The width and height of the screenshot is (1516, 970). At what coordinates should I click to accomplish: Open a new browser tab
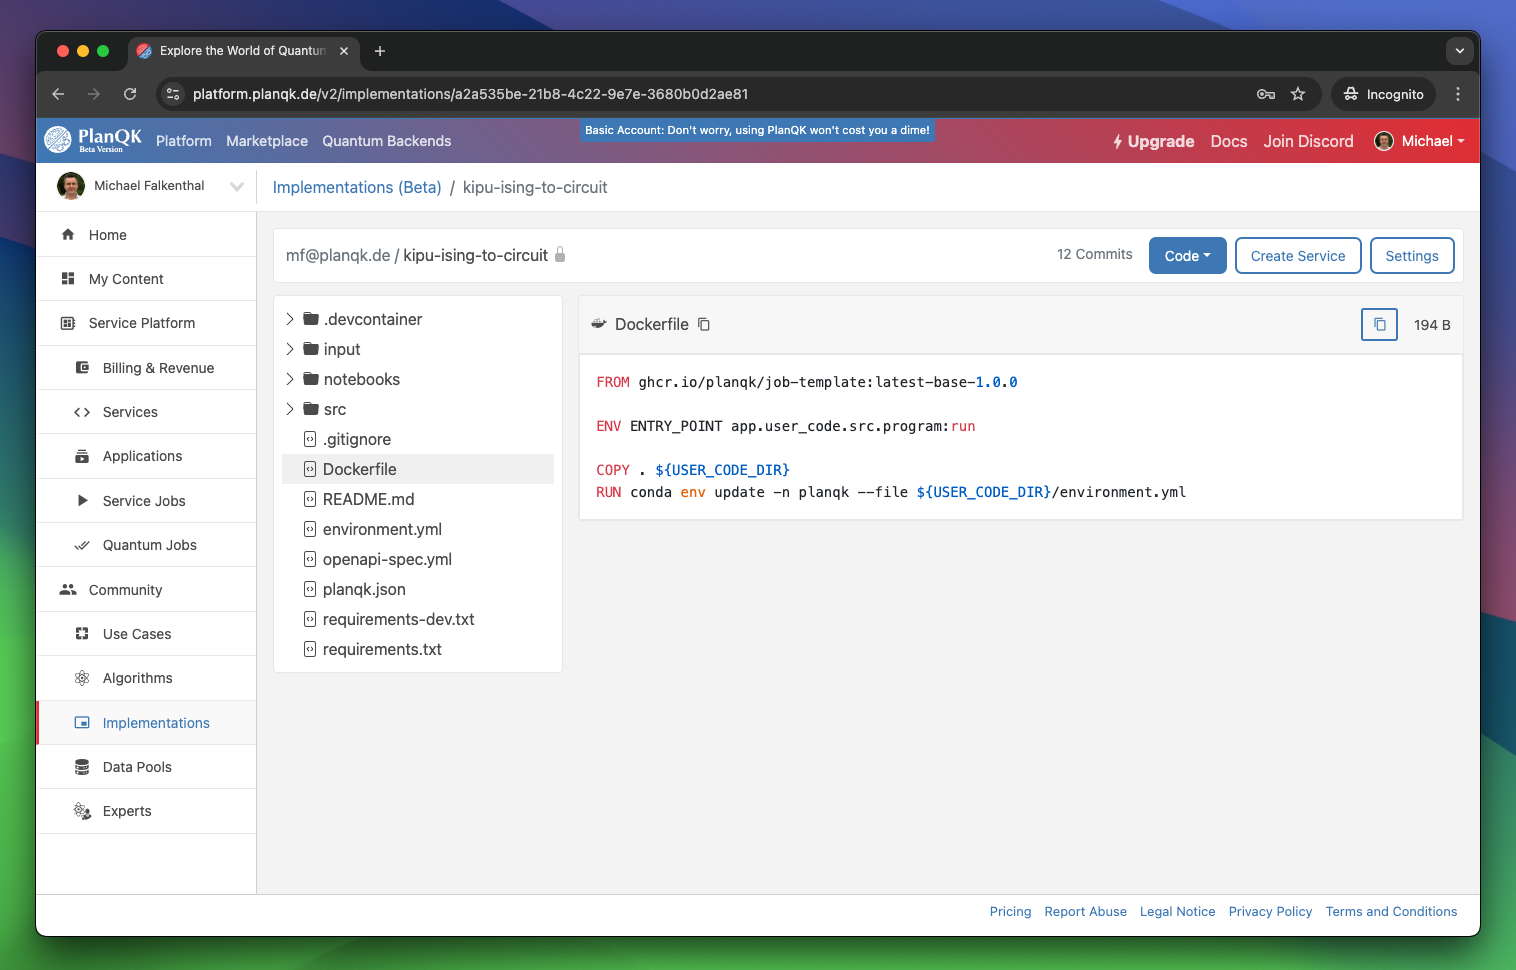[x=380, y=51]
